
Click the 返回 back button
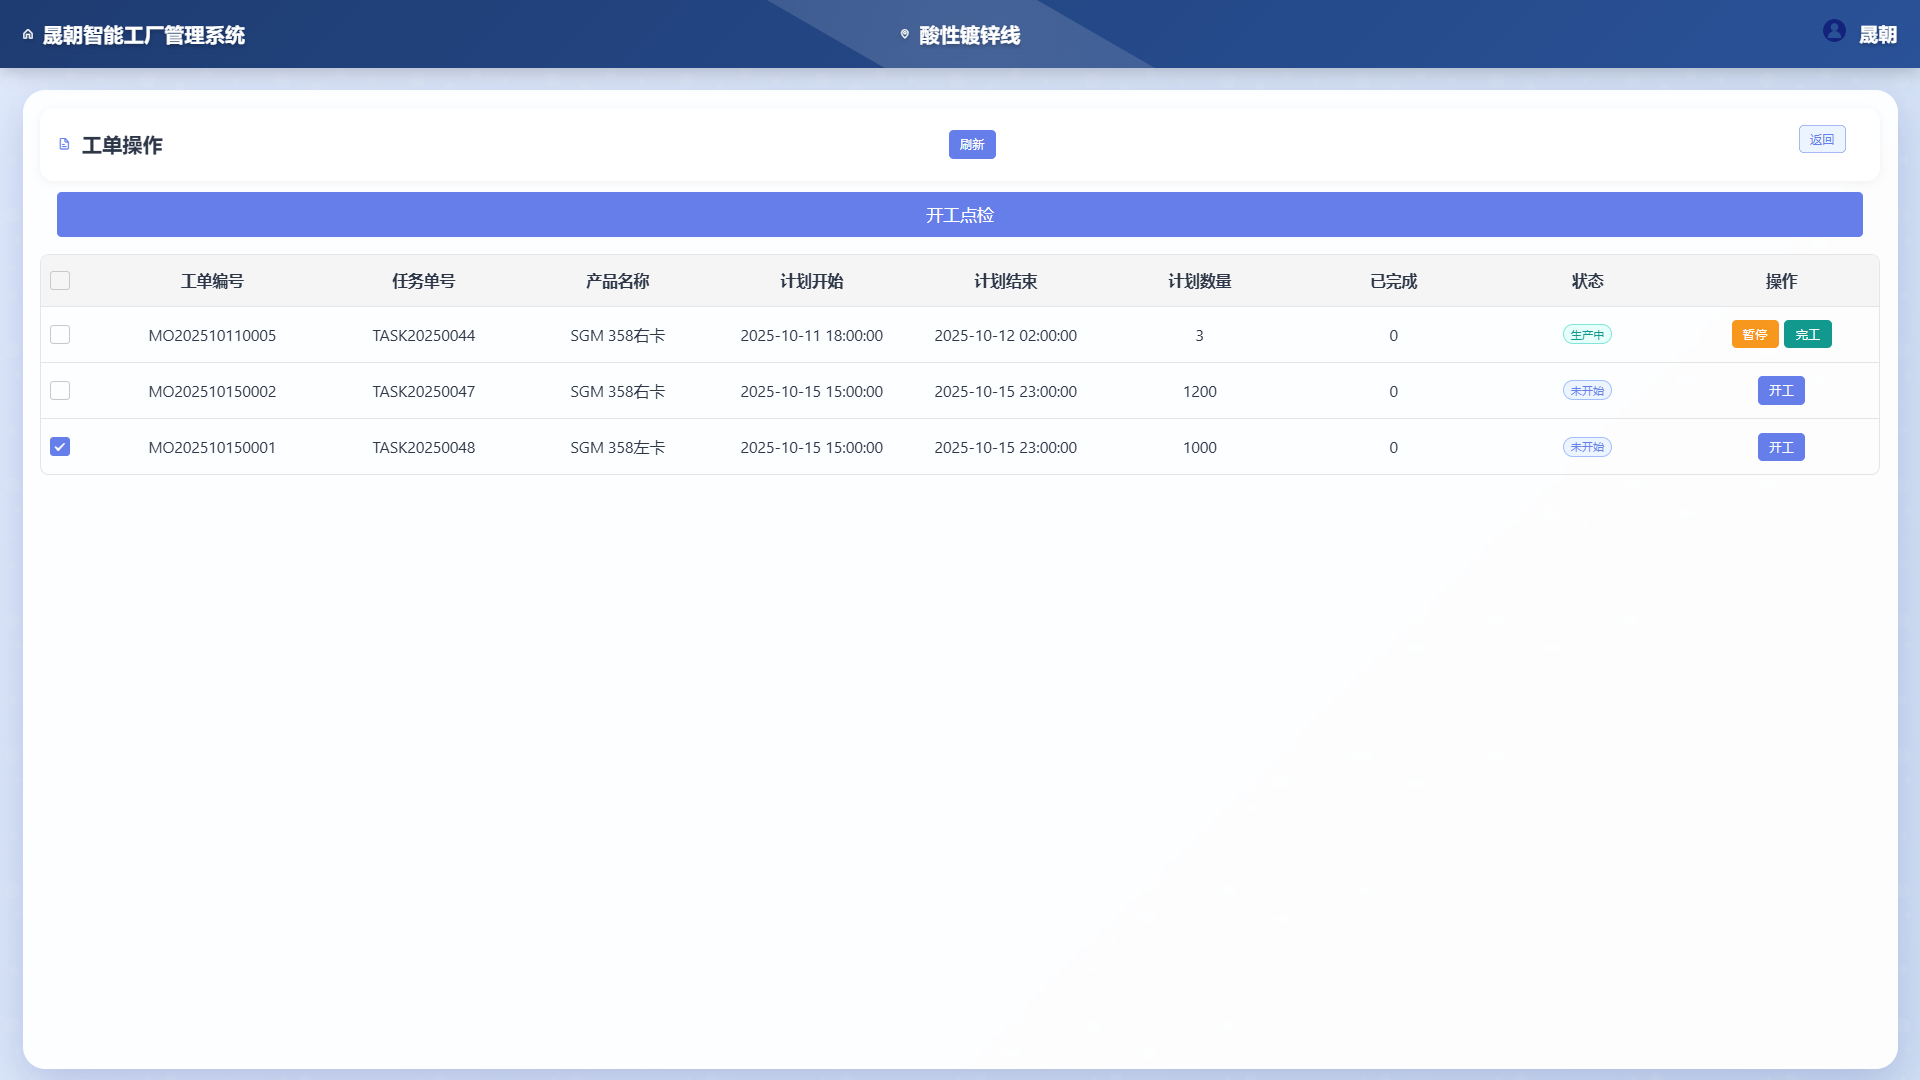pyautogui.click(x=1821, y=140)
